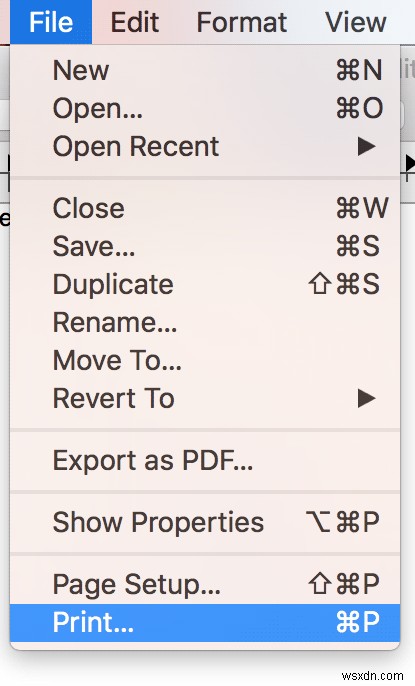Select Save... in the menu
This screenshot has height=686, width=415.
[x=205, y=246]
